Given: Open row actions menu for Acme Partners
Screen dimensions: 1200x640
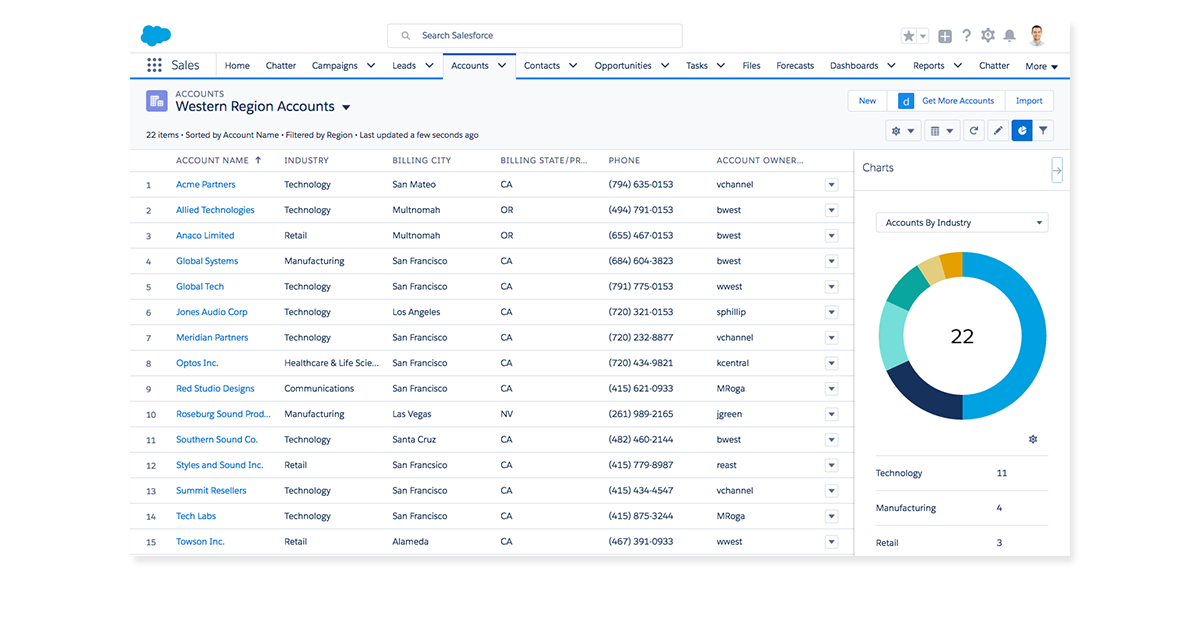Looking at the screenshot, I should click(831, 185).
